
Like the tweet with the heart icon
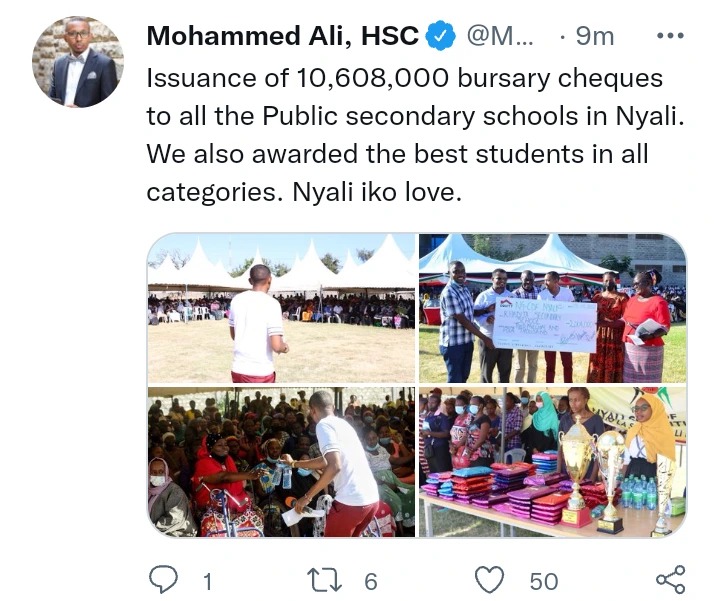[489, 580]
